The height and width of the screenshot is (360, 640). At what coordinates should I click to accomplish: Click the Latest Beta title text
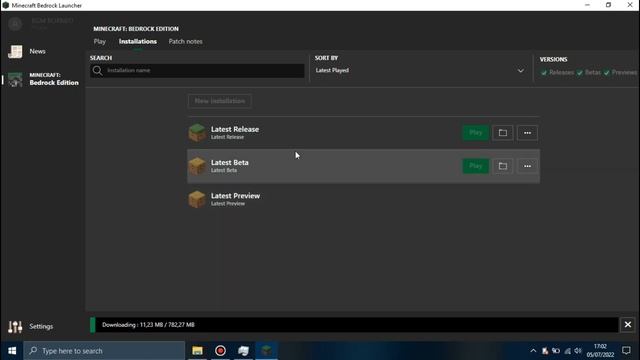[x=229, y=162]
